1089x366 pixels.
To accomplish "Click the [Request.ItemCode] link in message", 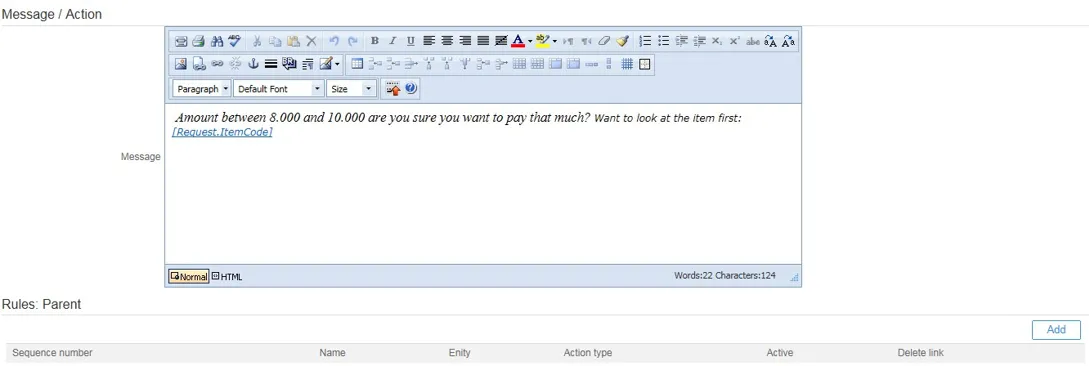I will tap(222, 132).
